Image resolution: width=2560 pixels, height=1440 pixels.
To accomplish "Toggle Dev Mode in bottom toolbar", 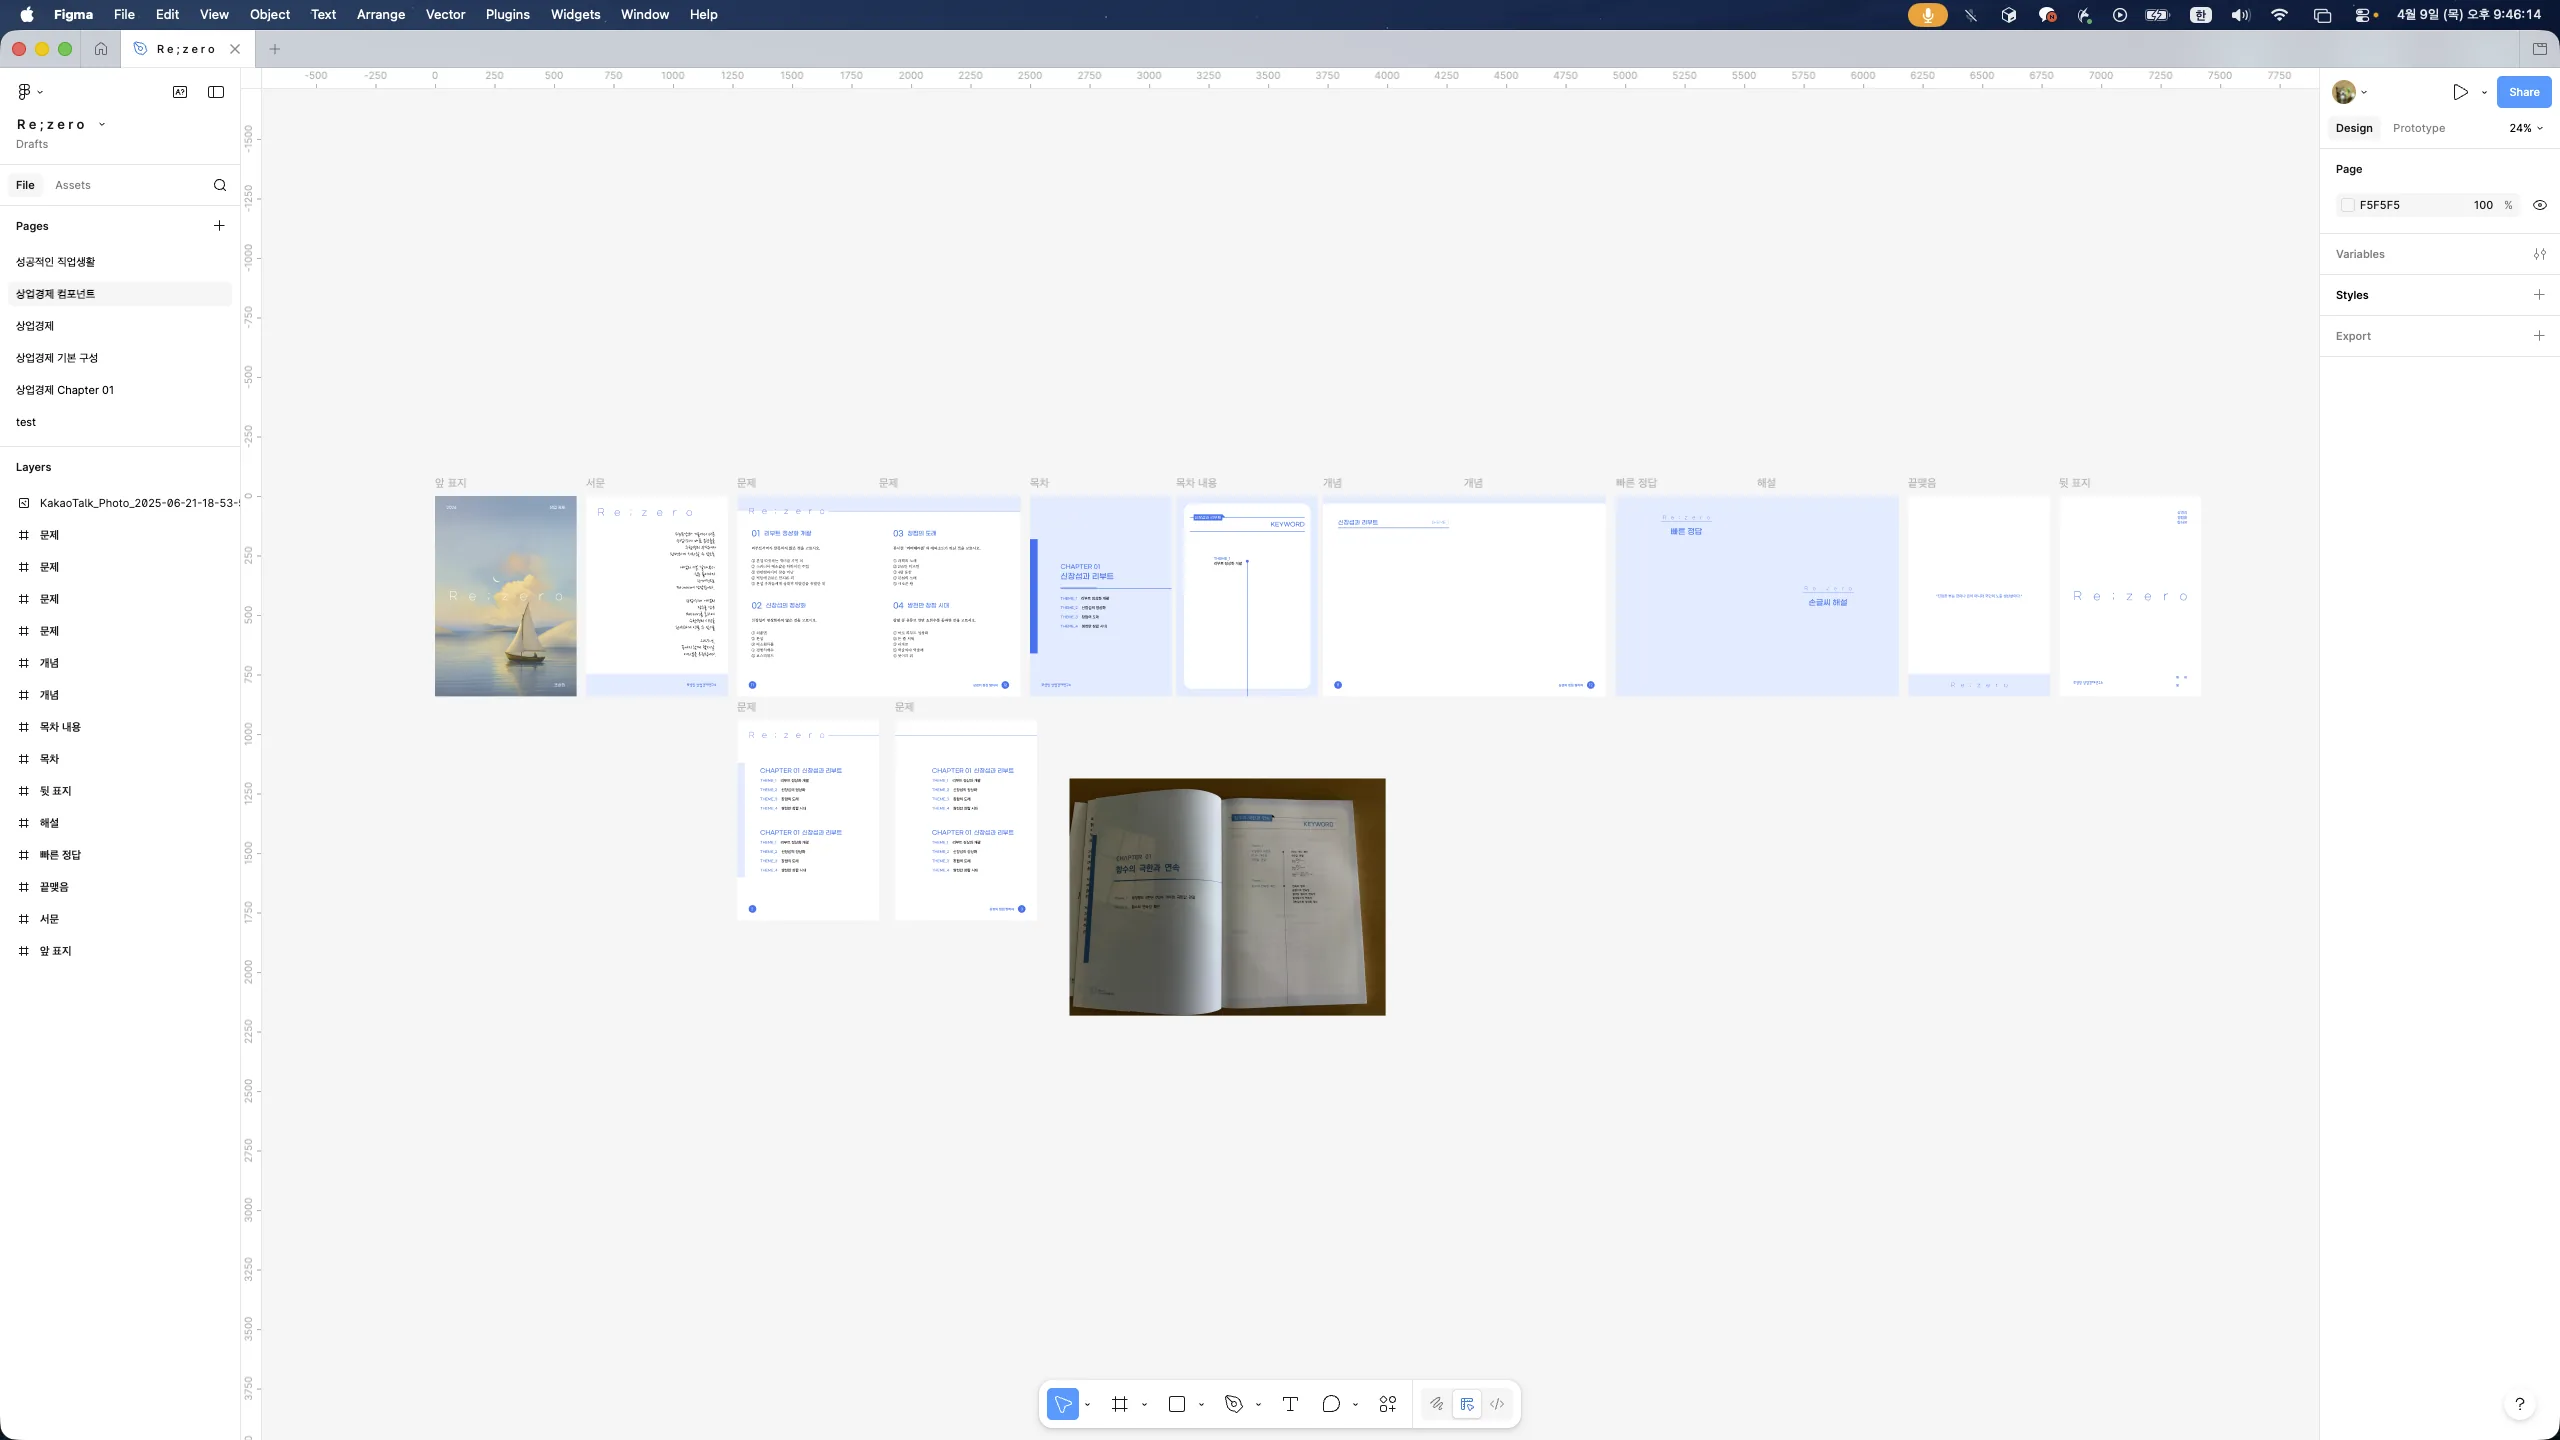I will point(1497,1404).
